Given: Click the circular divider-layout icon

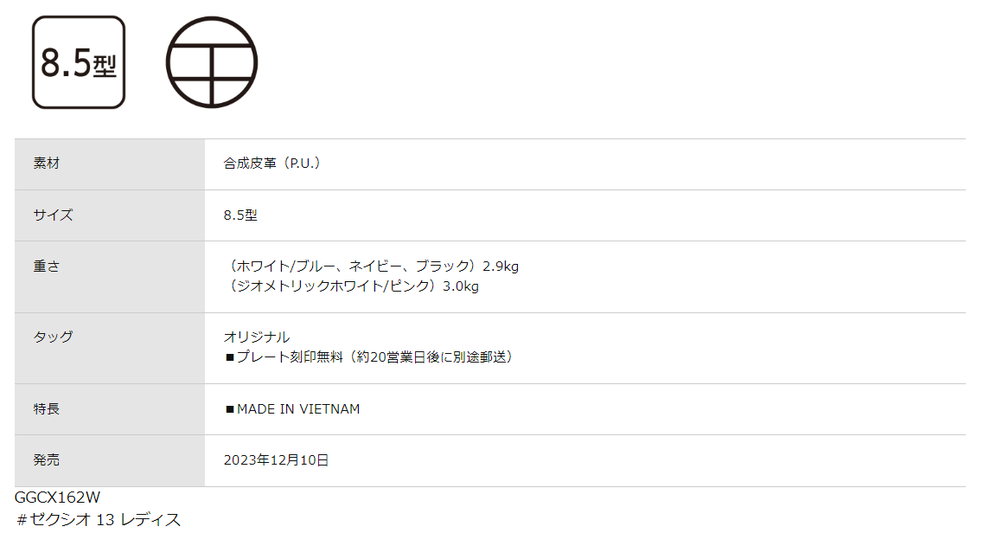Looking at the screenshot, I should coord(212,63).
